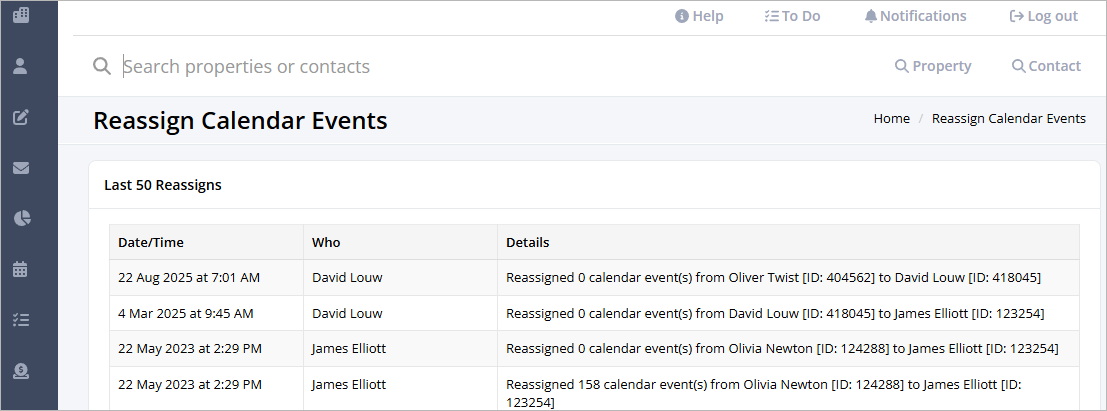Open the envelope mail icon in sidebar
1107x411 pixels.
tap(21, 168)
